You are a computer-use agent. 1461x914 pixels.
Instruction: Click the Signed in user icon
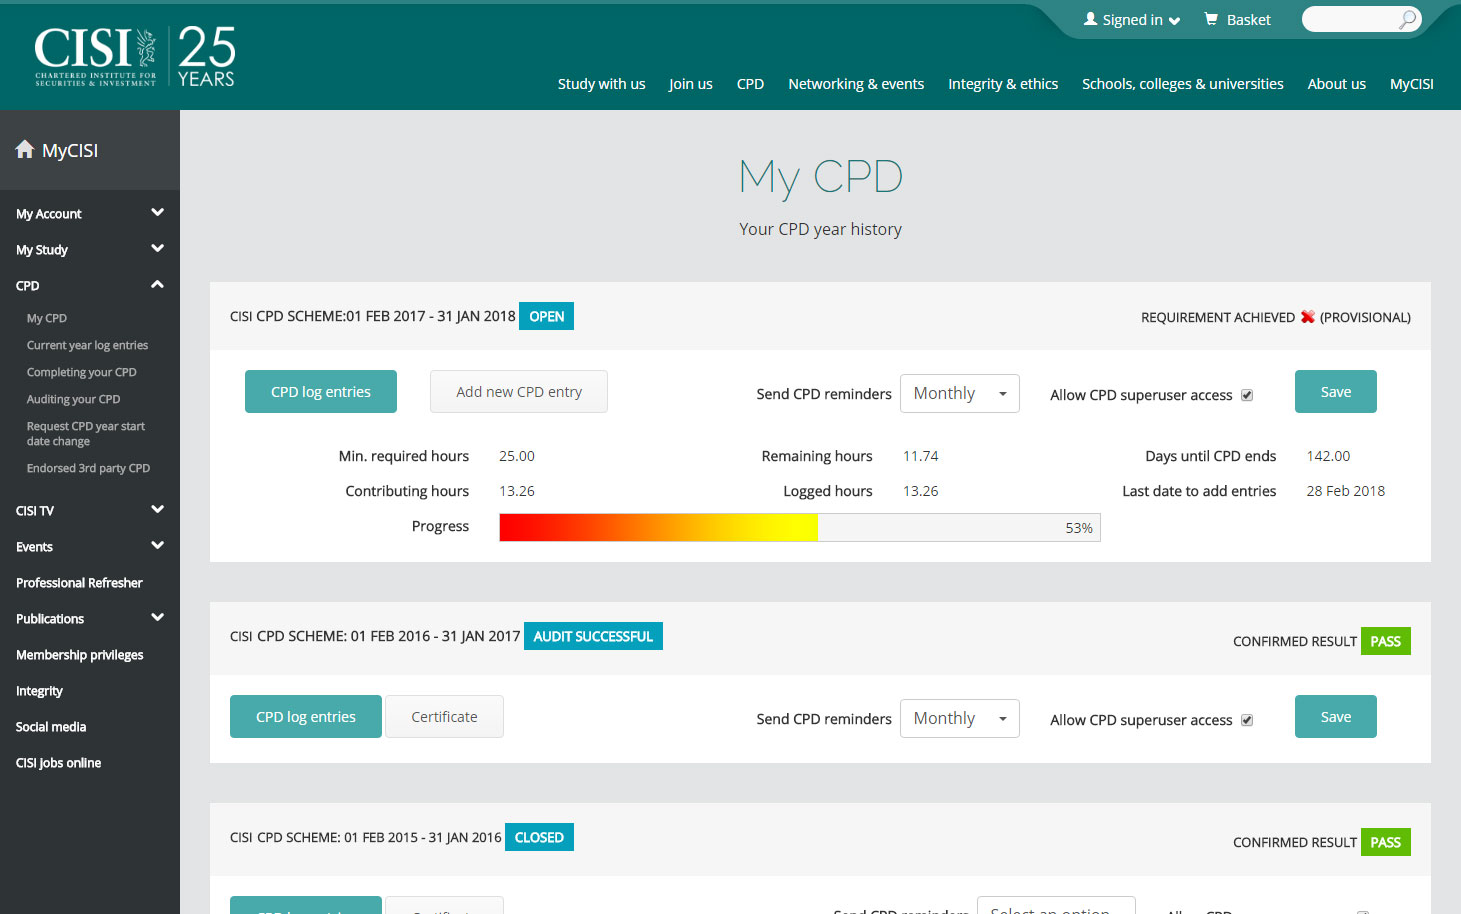coord(1090,19)
